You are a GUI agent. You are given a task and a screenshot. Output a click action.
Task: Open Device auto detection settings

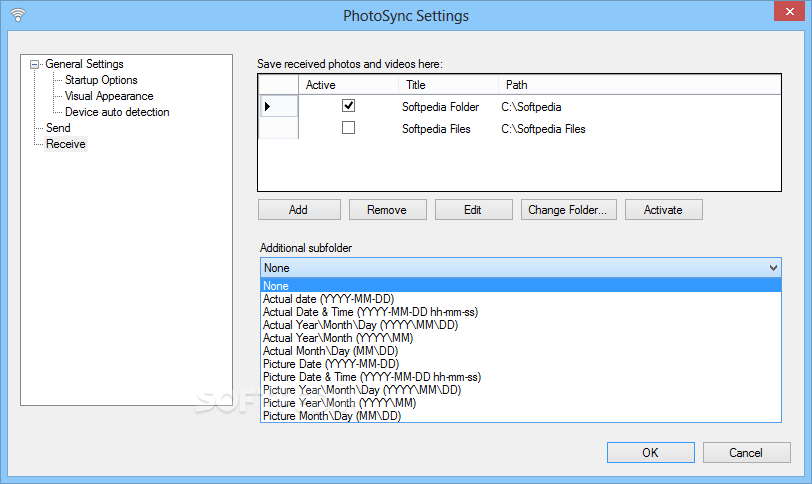(117, 112)
